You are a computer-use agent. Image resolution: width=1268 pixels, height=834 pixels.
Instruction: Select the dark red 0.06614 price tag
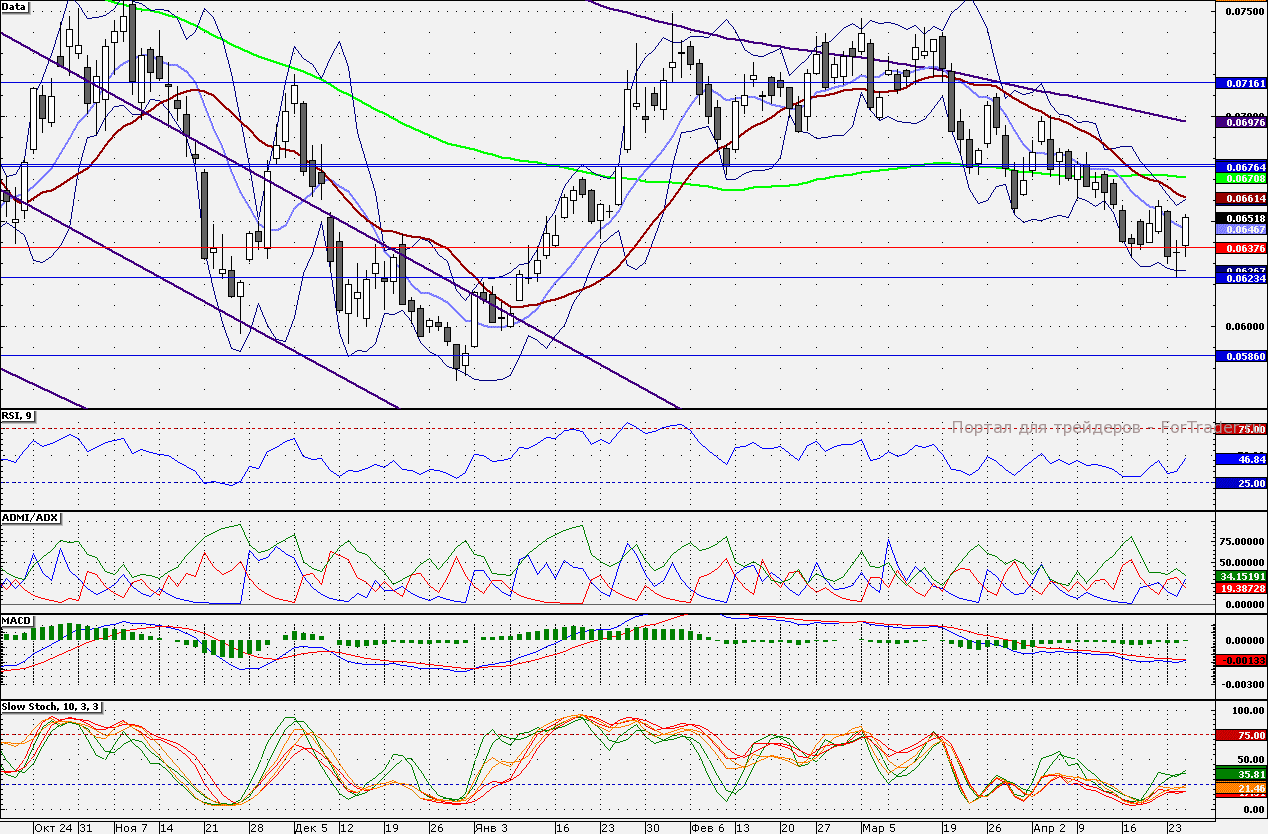coord(1240,200)
